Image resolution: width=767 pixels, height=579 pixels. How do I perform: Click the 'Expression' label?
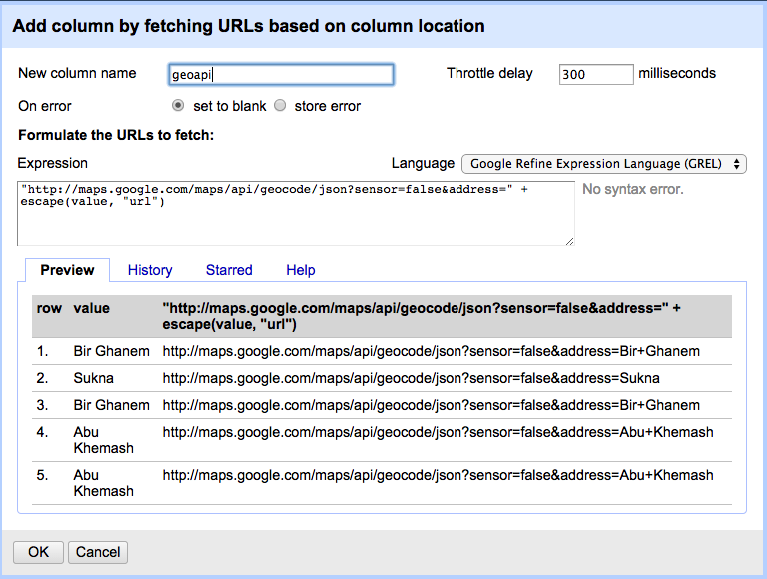[x=52, y=163]
